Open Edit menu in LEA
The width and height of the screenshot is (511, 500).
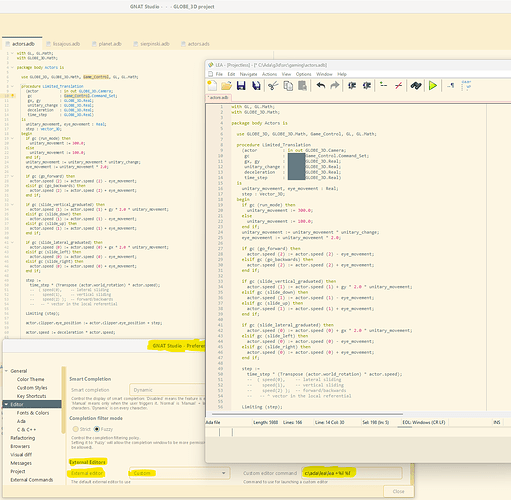tap(231, 74)
